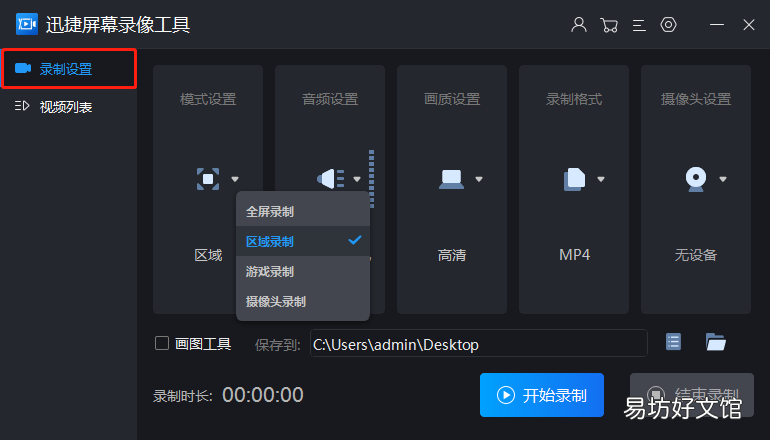Close the recorder window
Image resolution: width=770 pixels, height=440 pixels.
coord(749,25)
